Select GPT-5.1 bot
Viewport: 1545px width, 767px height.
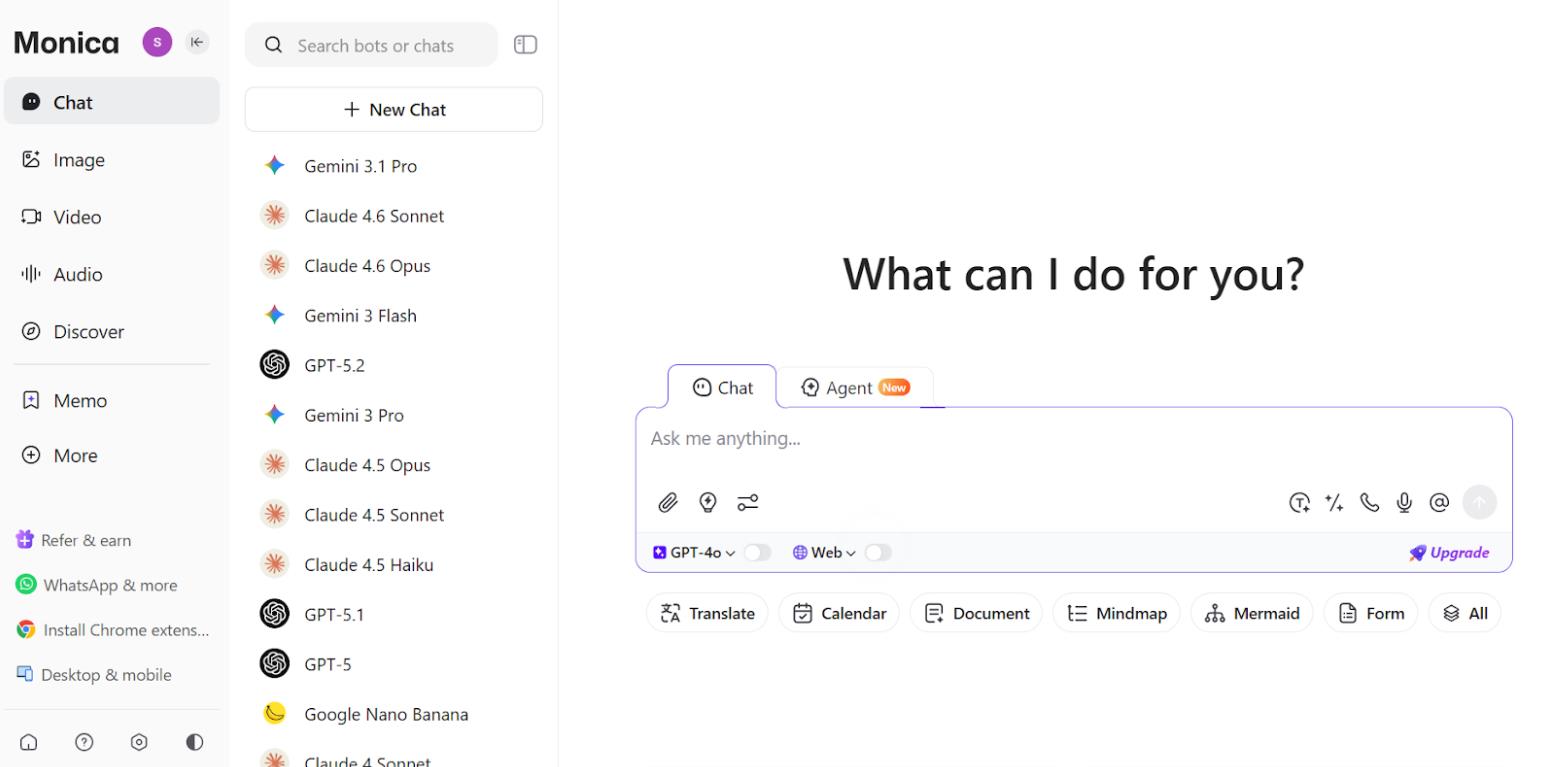click(x=394, y=614)
